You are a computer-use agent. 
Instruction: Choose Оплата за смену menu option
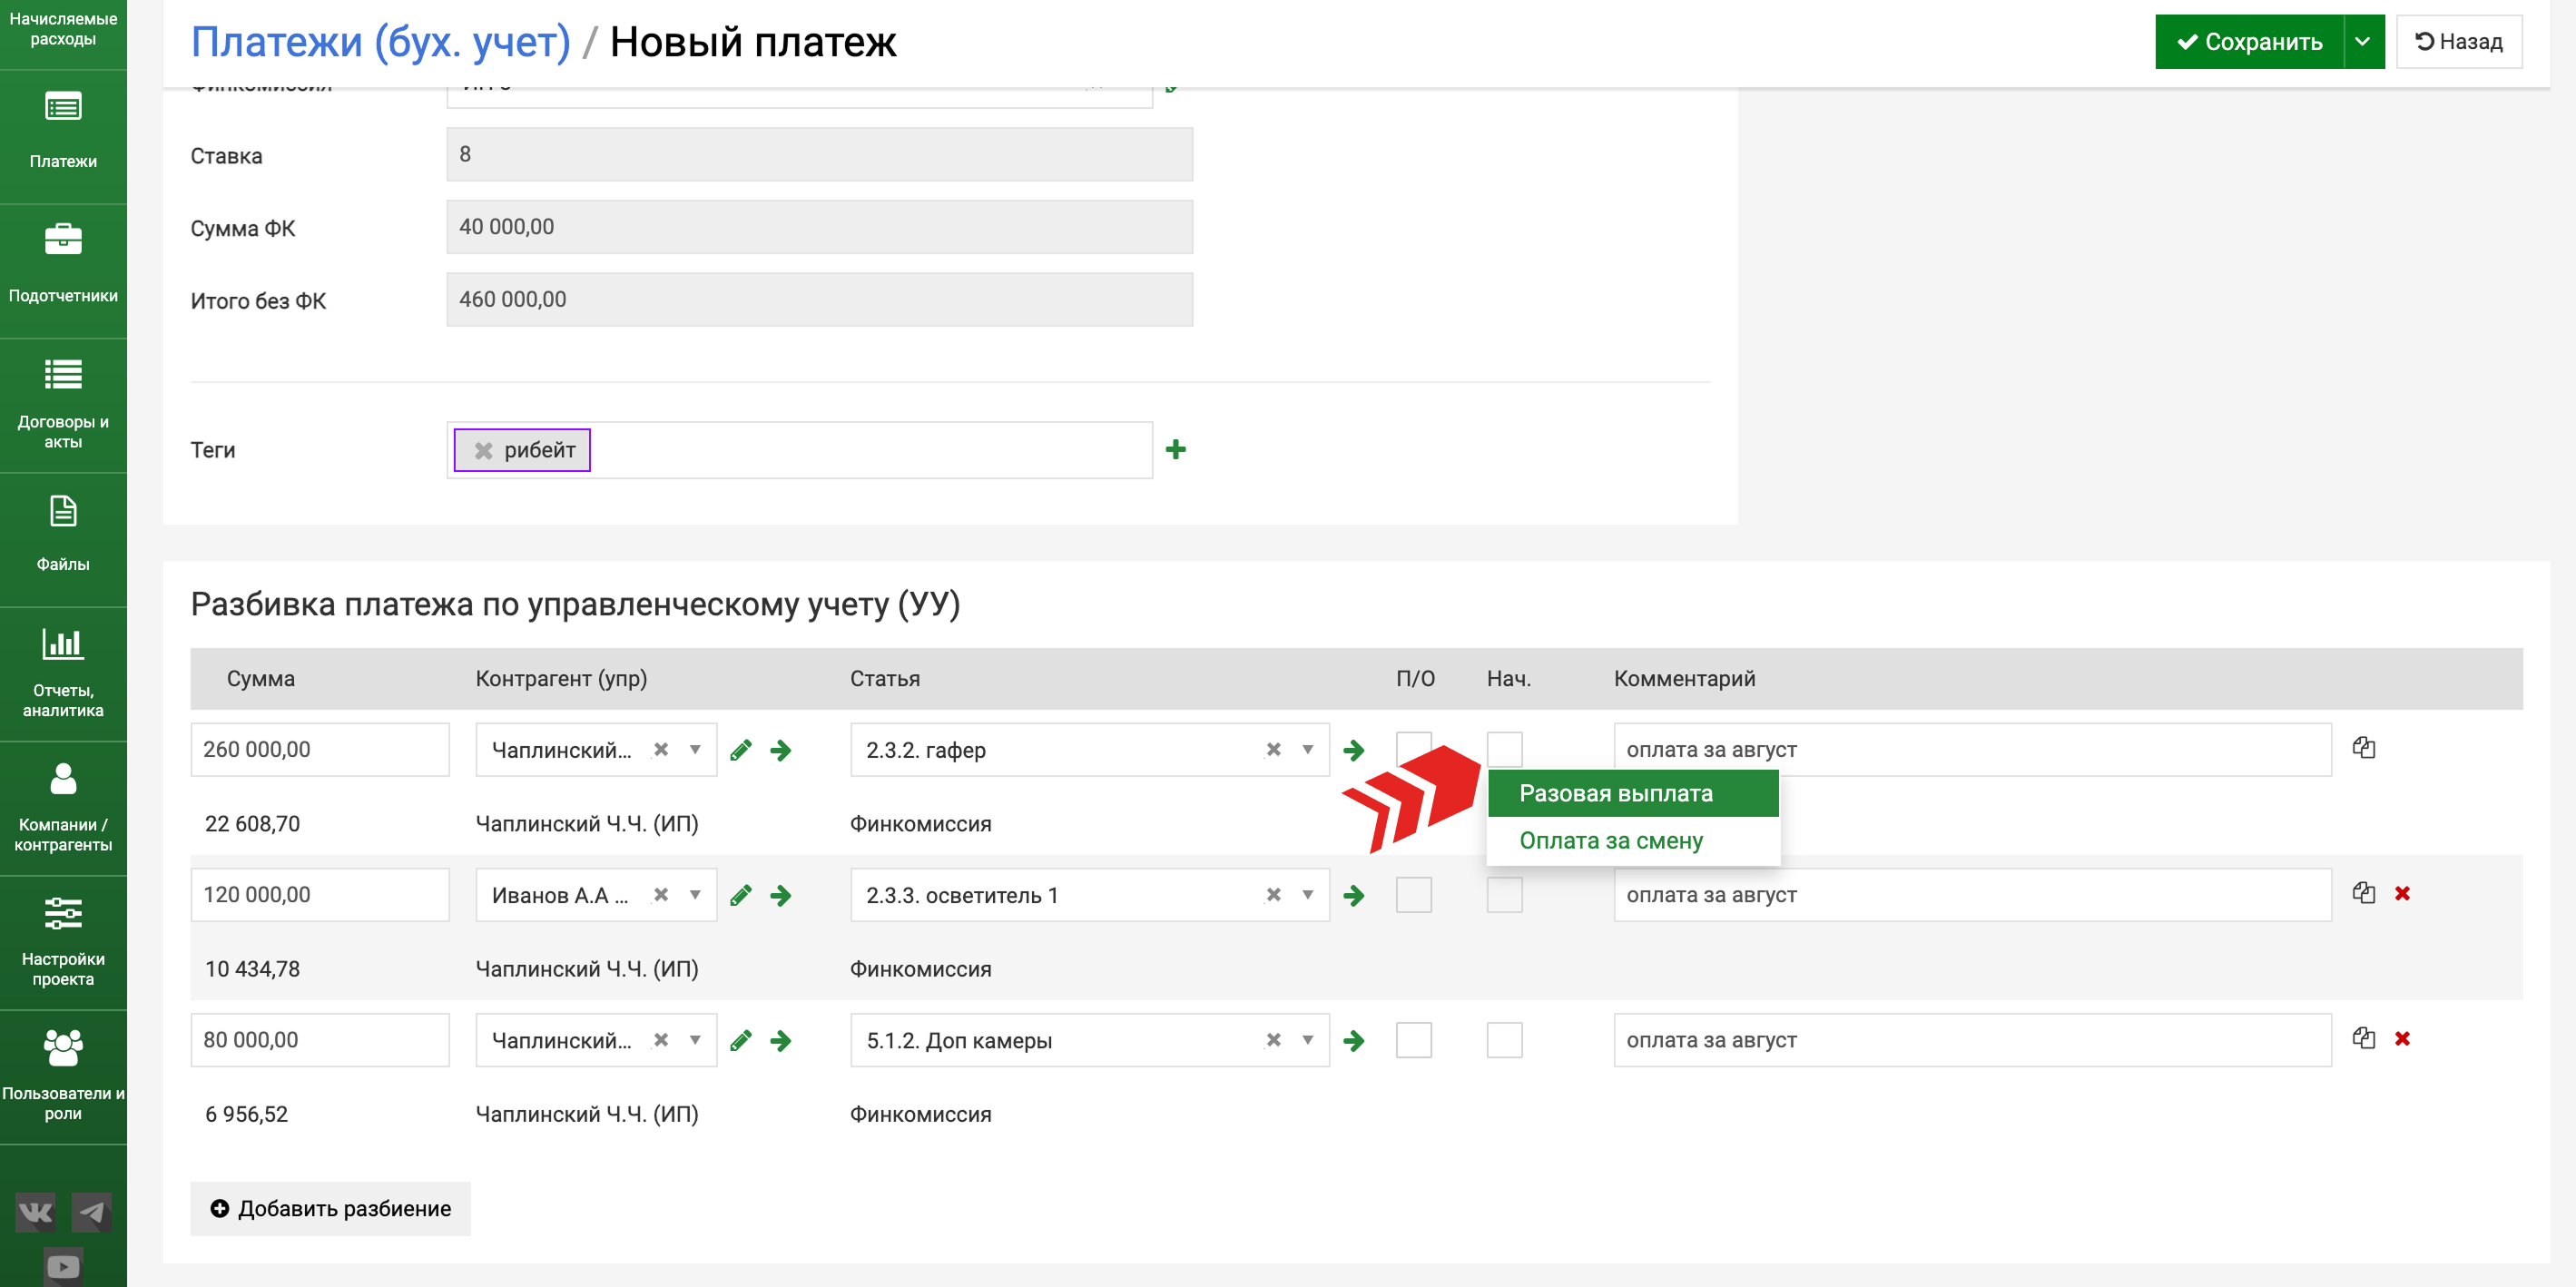click(x=1610, y=841)
